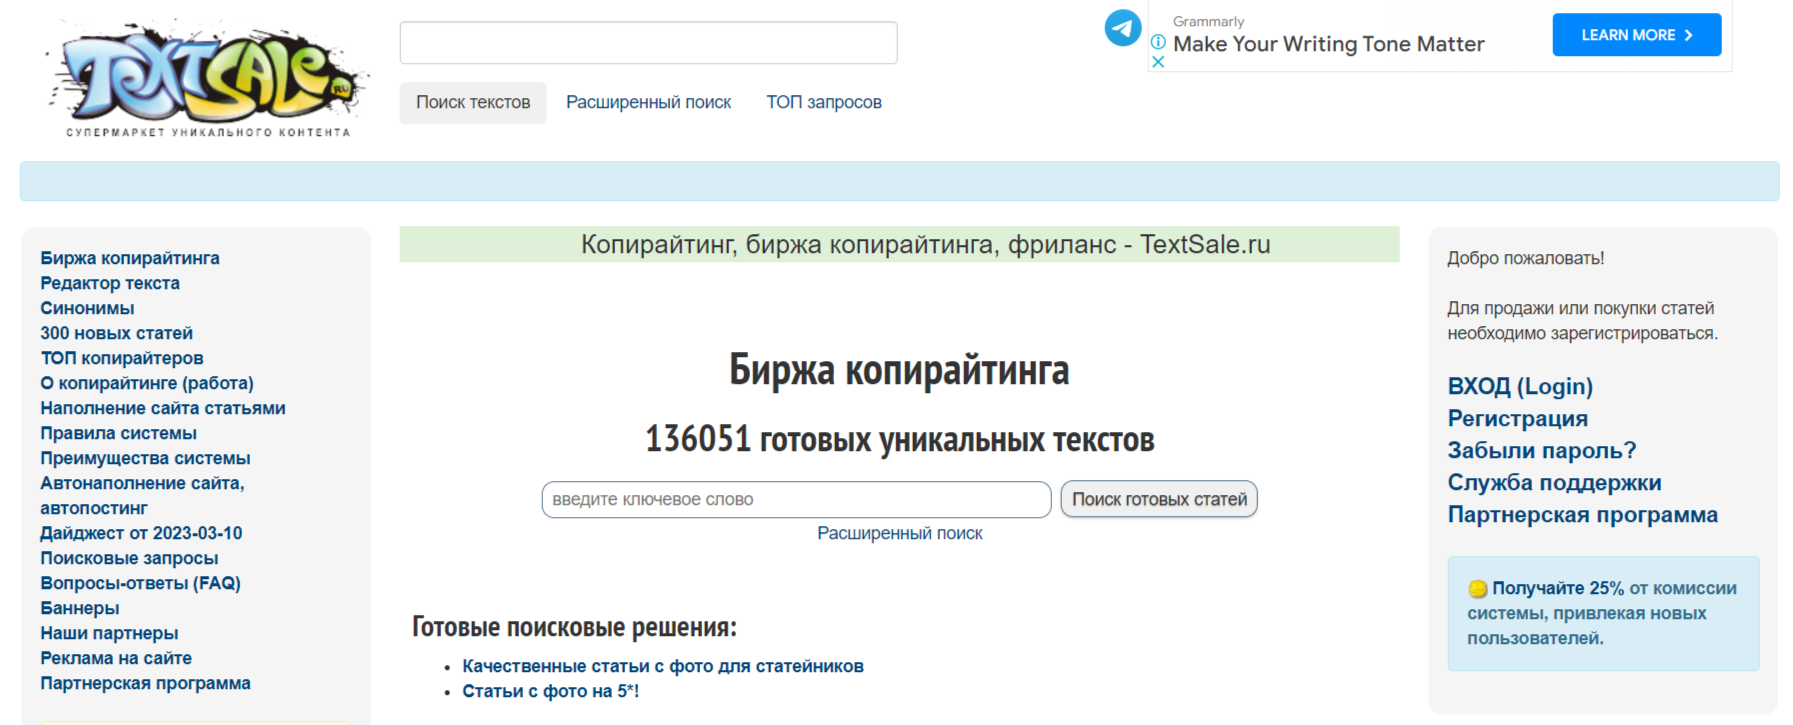Open the Telegram icon link
Image resolution: width=1793 pixels, height=725 pixels.
(x=1122, y=27)
